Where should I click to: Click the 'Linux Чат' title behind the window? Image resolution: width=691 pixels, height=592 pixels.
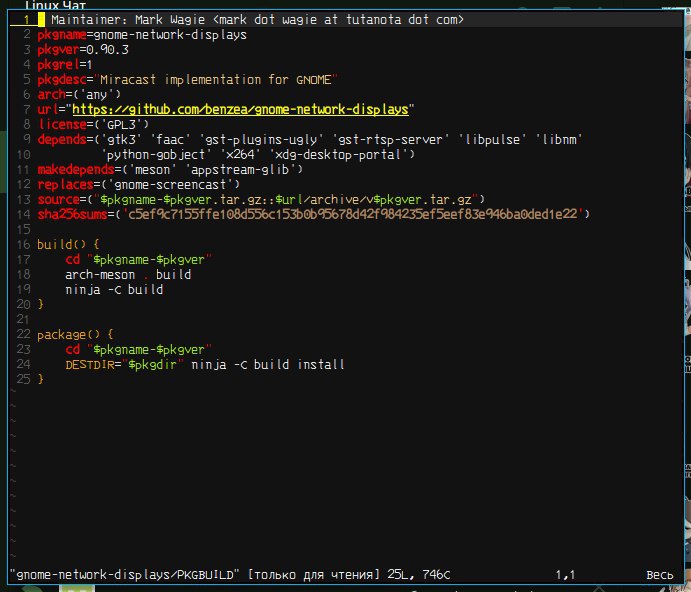pos(55,5)
